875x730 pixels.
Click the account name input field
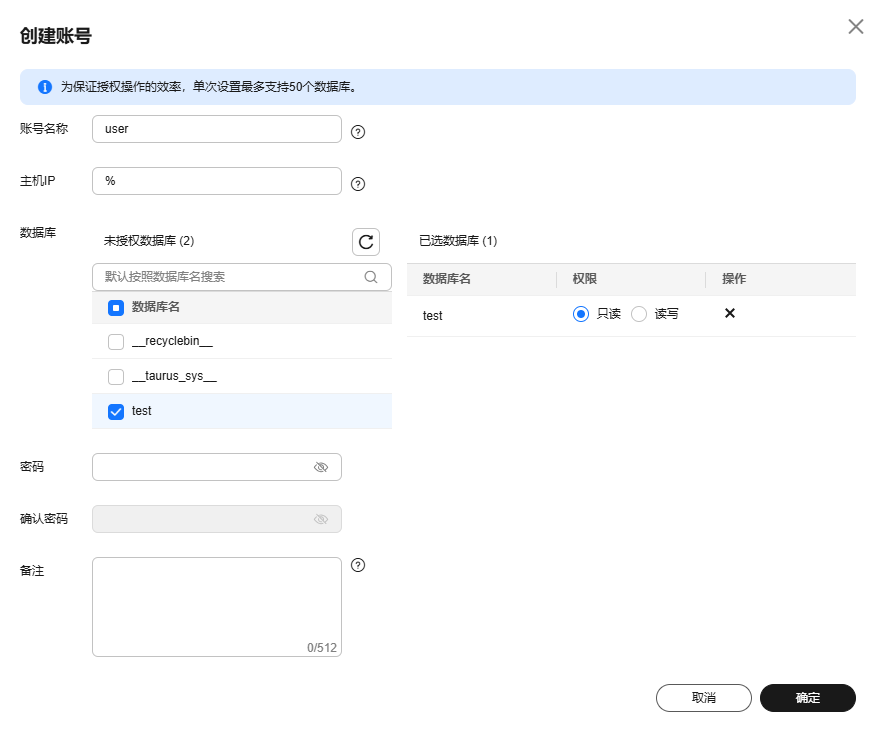pos(217,129)
